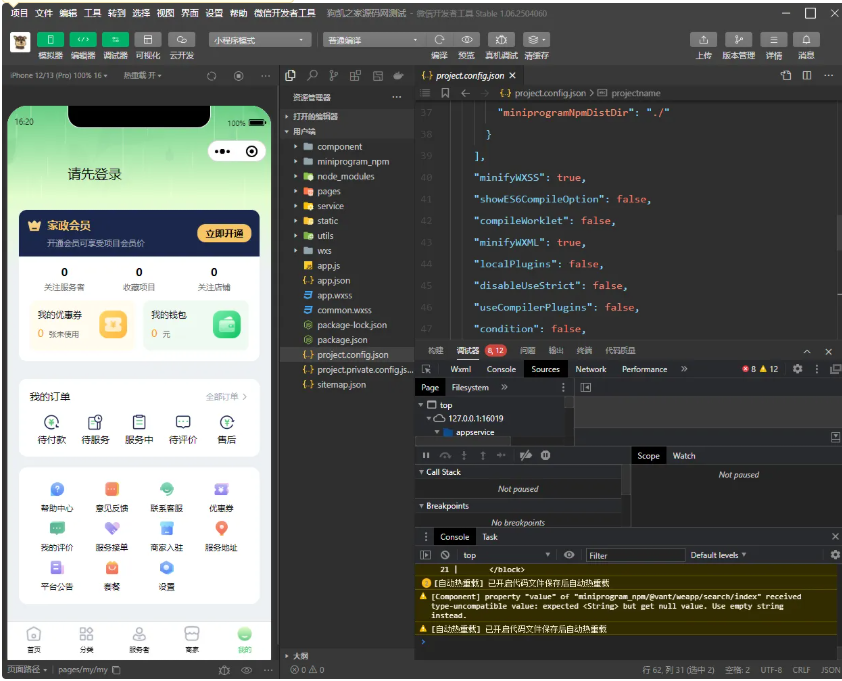Screen dimensions: 842x681
Task: Open DevTools settings gear in debugger
Action: point(796,368)
